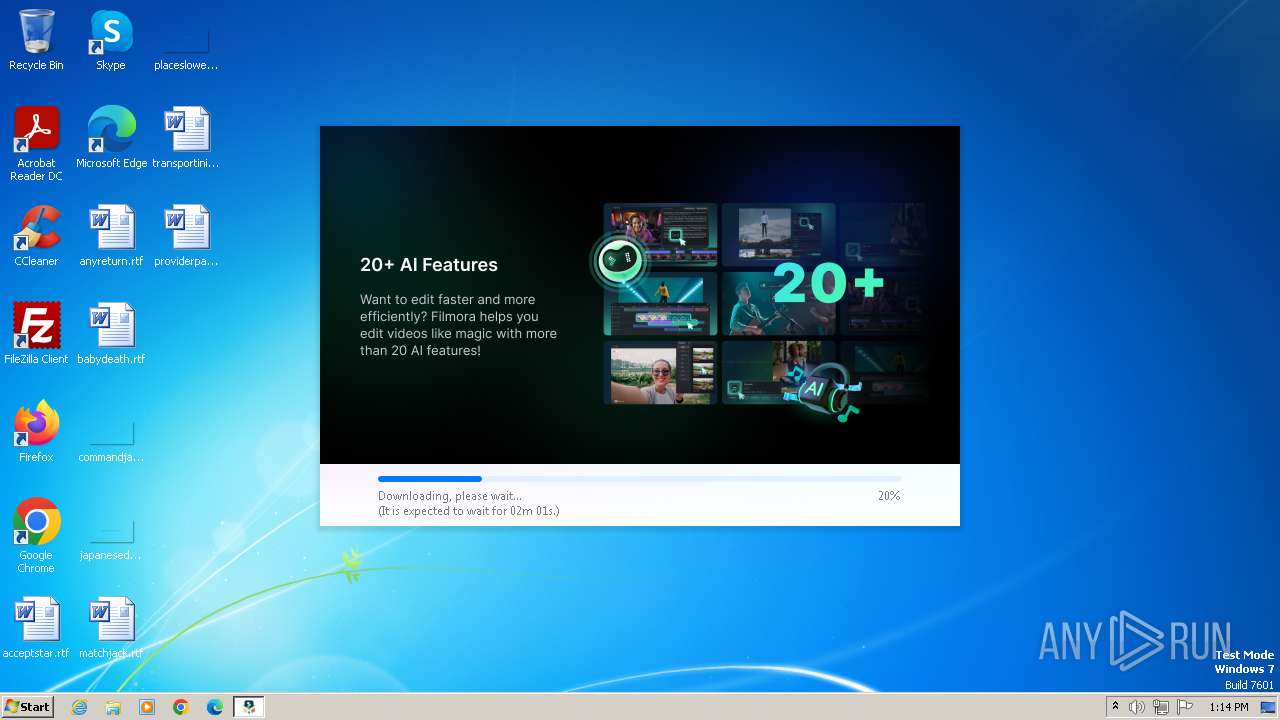Click the Filmora download progress bar
Screen dimensions: 1280x720
639,479
